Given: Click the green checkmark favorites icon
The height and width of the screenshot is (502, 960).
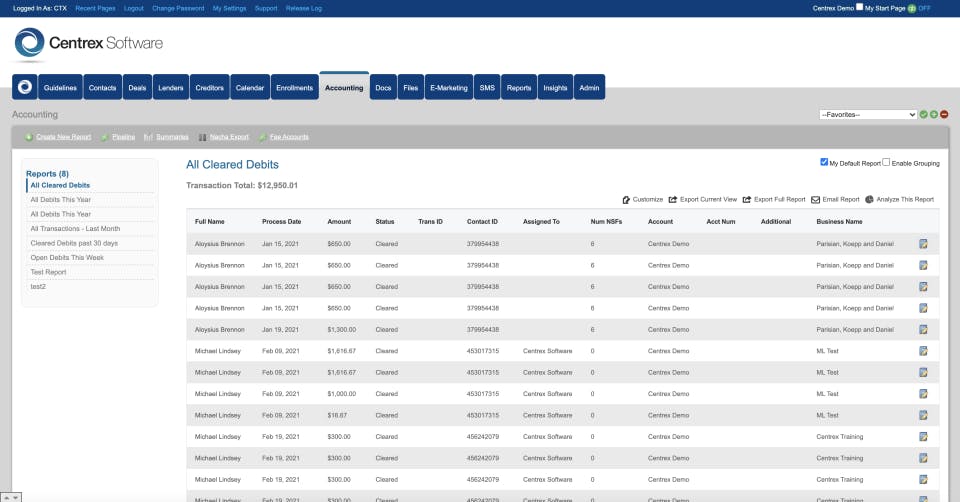Looking at the screenshot, I should coord(923,114).
